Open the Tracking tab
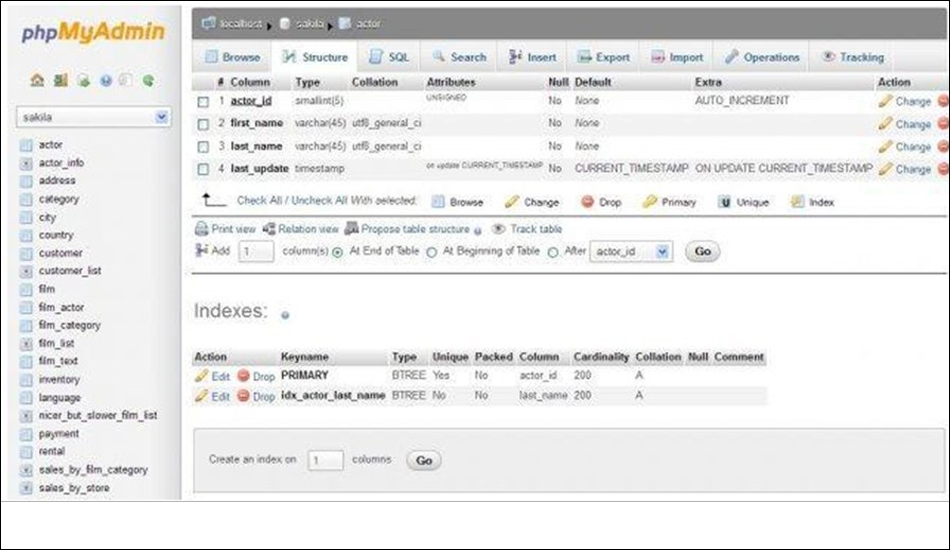950x550 pixels. point(853,57)
